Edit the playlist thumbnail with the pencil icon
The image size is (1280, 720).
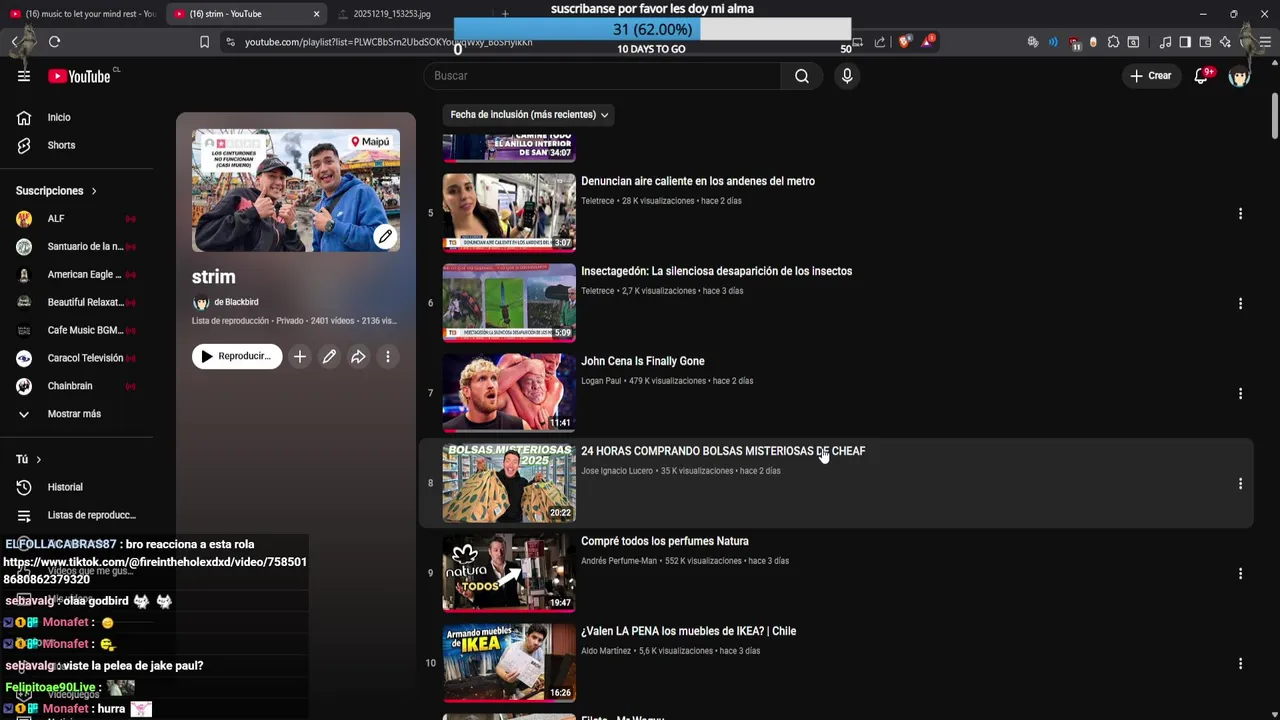click(385, 237)
